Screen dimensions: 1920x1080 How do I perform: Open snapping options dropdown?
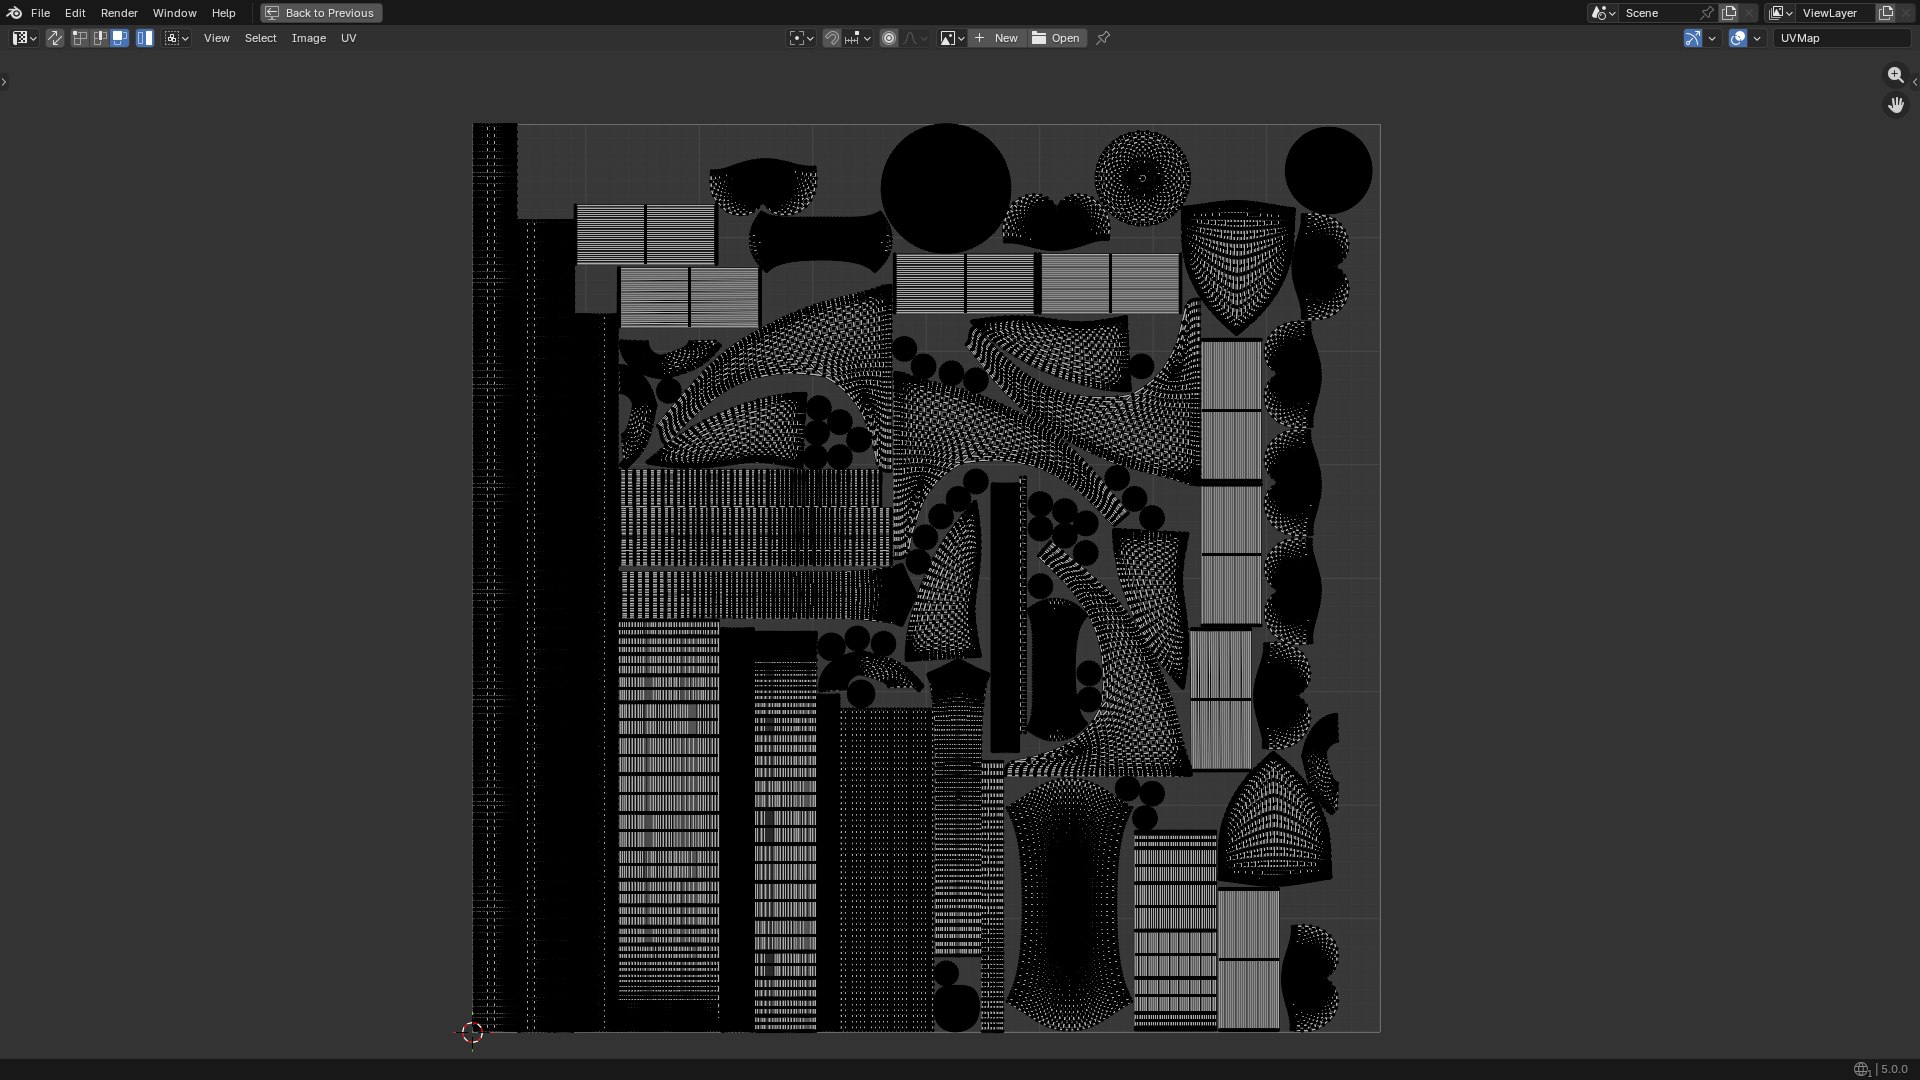[858, 38]
